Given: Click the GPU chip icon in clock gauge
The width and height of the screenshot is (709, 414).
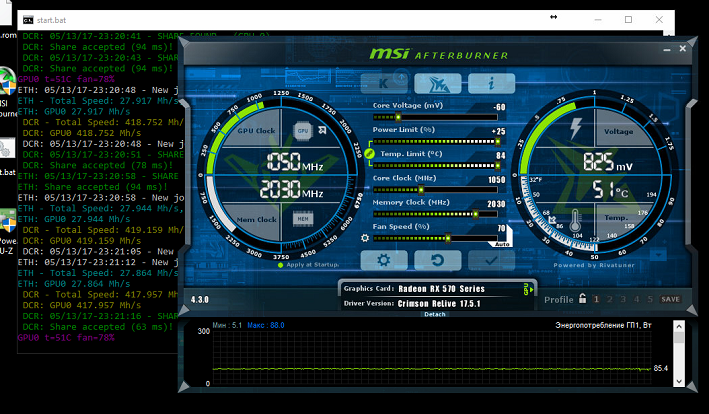Looking at the screenshot, I should pyautogui.click(x=303, y=131).
